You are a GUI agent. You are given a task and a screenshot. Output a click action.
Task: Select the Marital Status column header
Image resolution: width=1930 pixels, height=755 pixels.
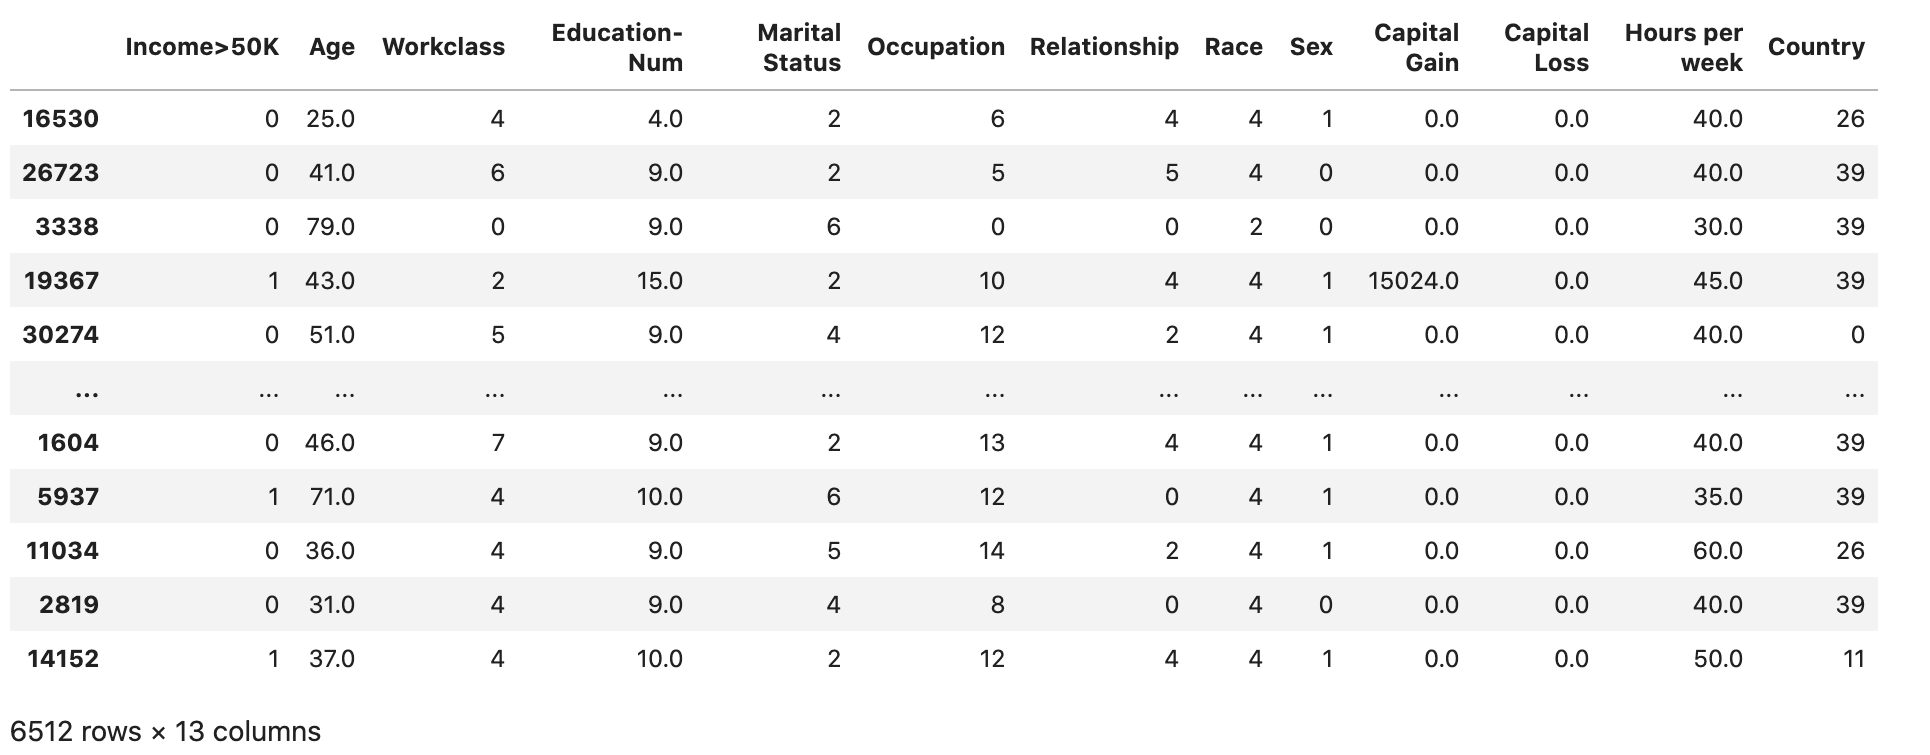[x=799, y=47]
